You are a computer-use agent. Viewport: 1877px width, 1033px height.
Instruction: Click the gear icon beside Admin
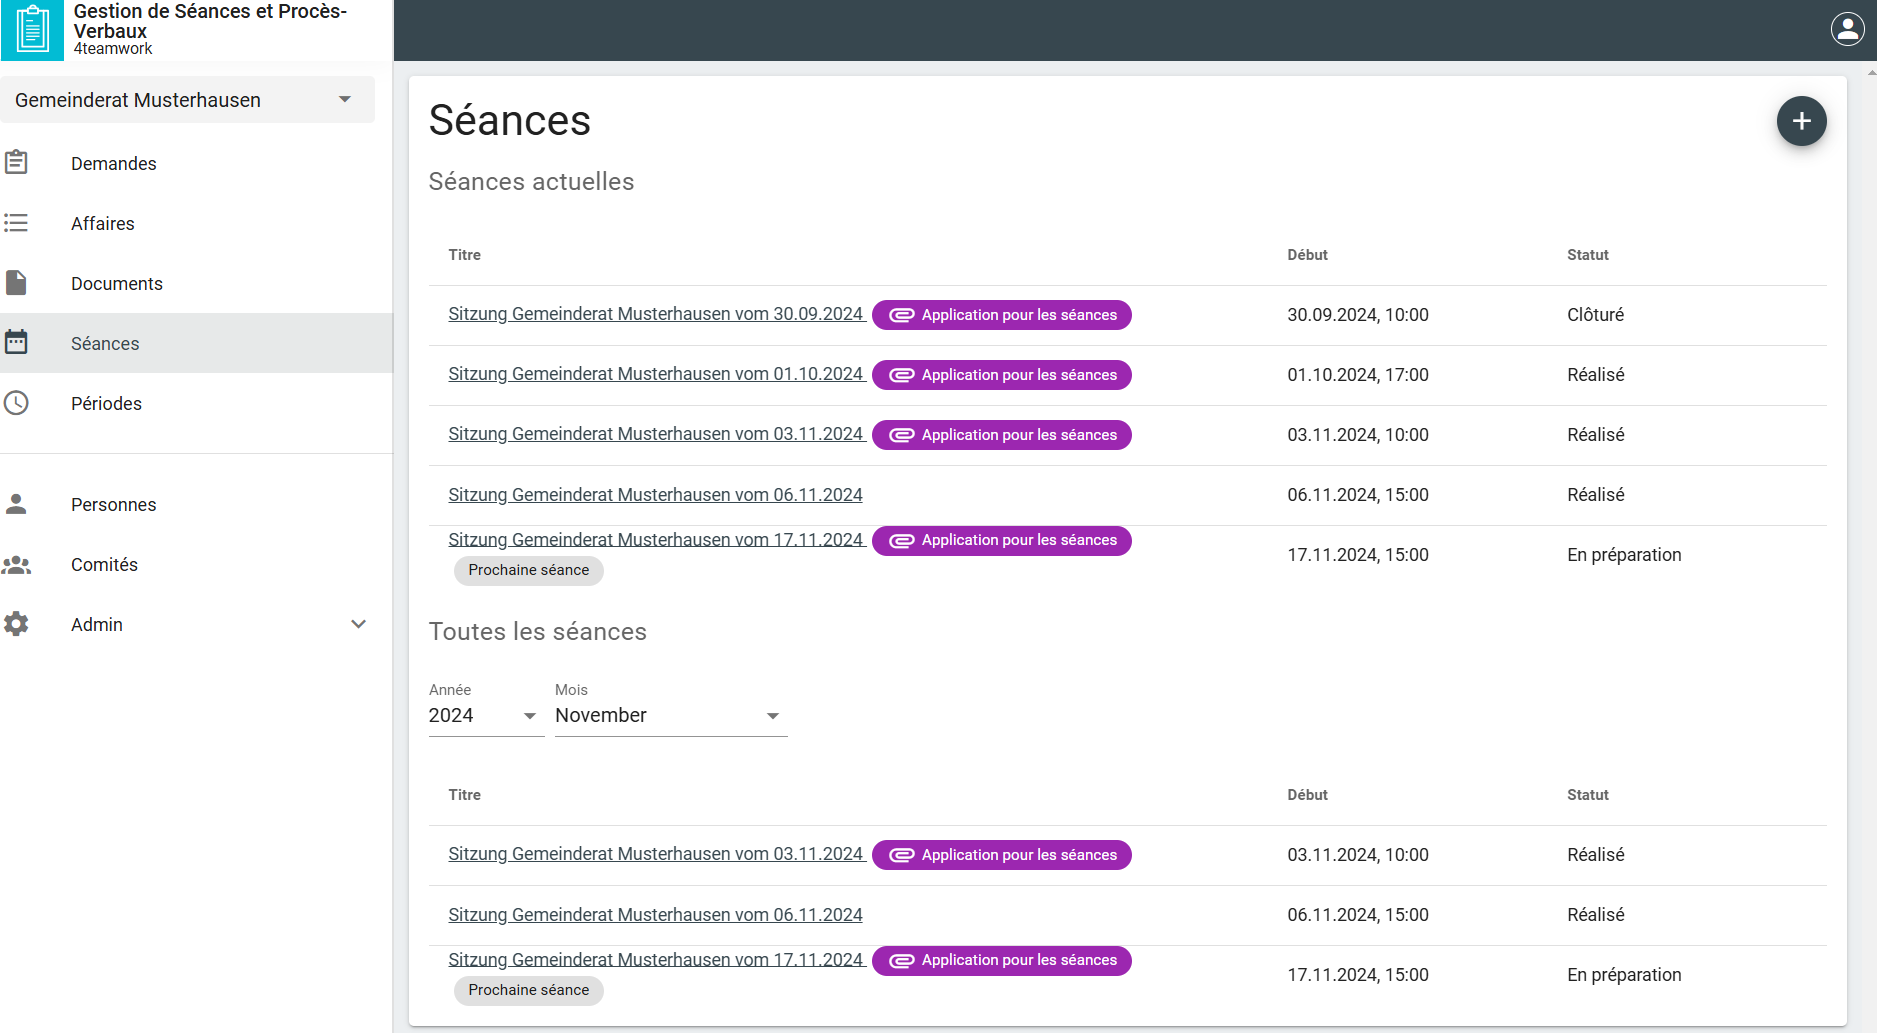pyautogui.click(x=17, y=624)
